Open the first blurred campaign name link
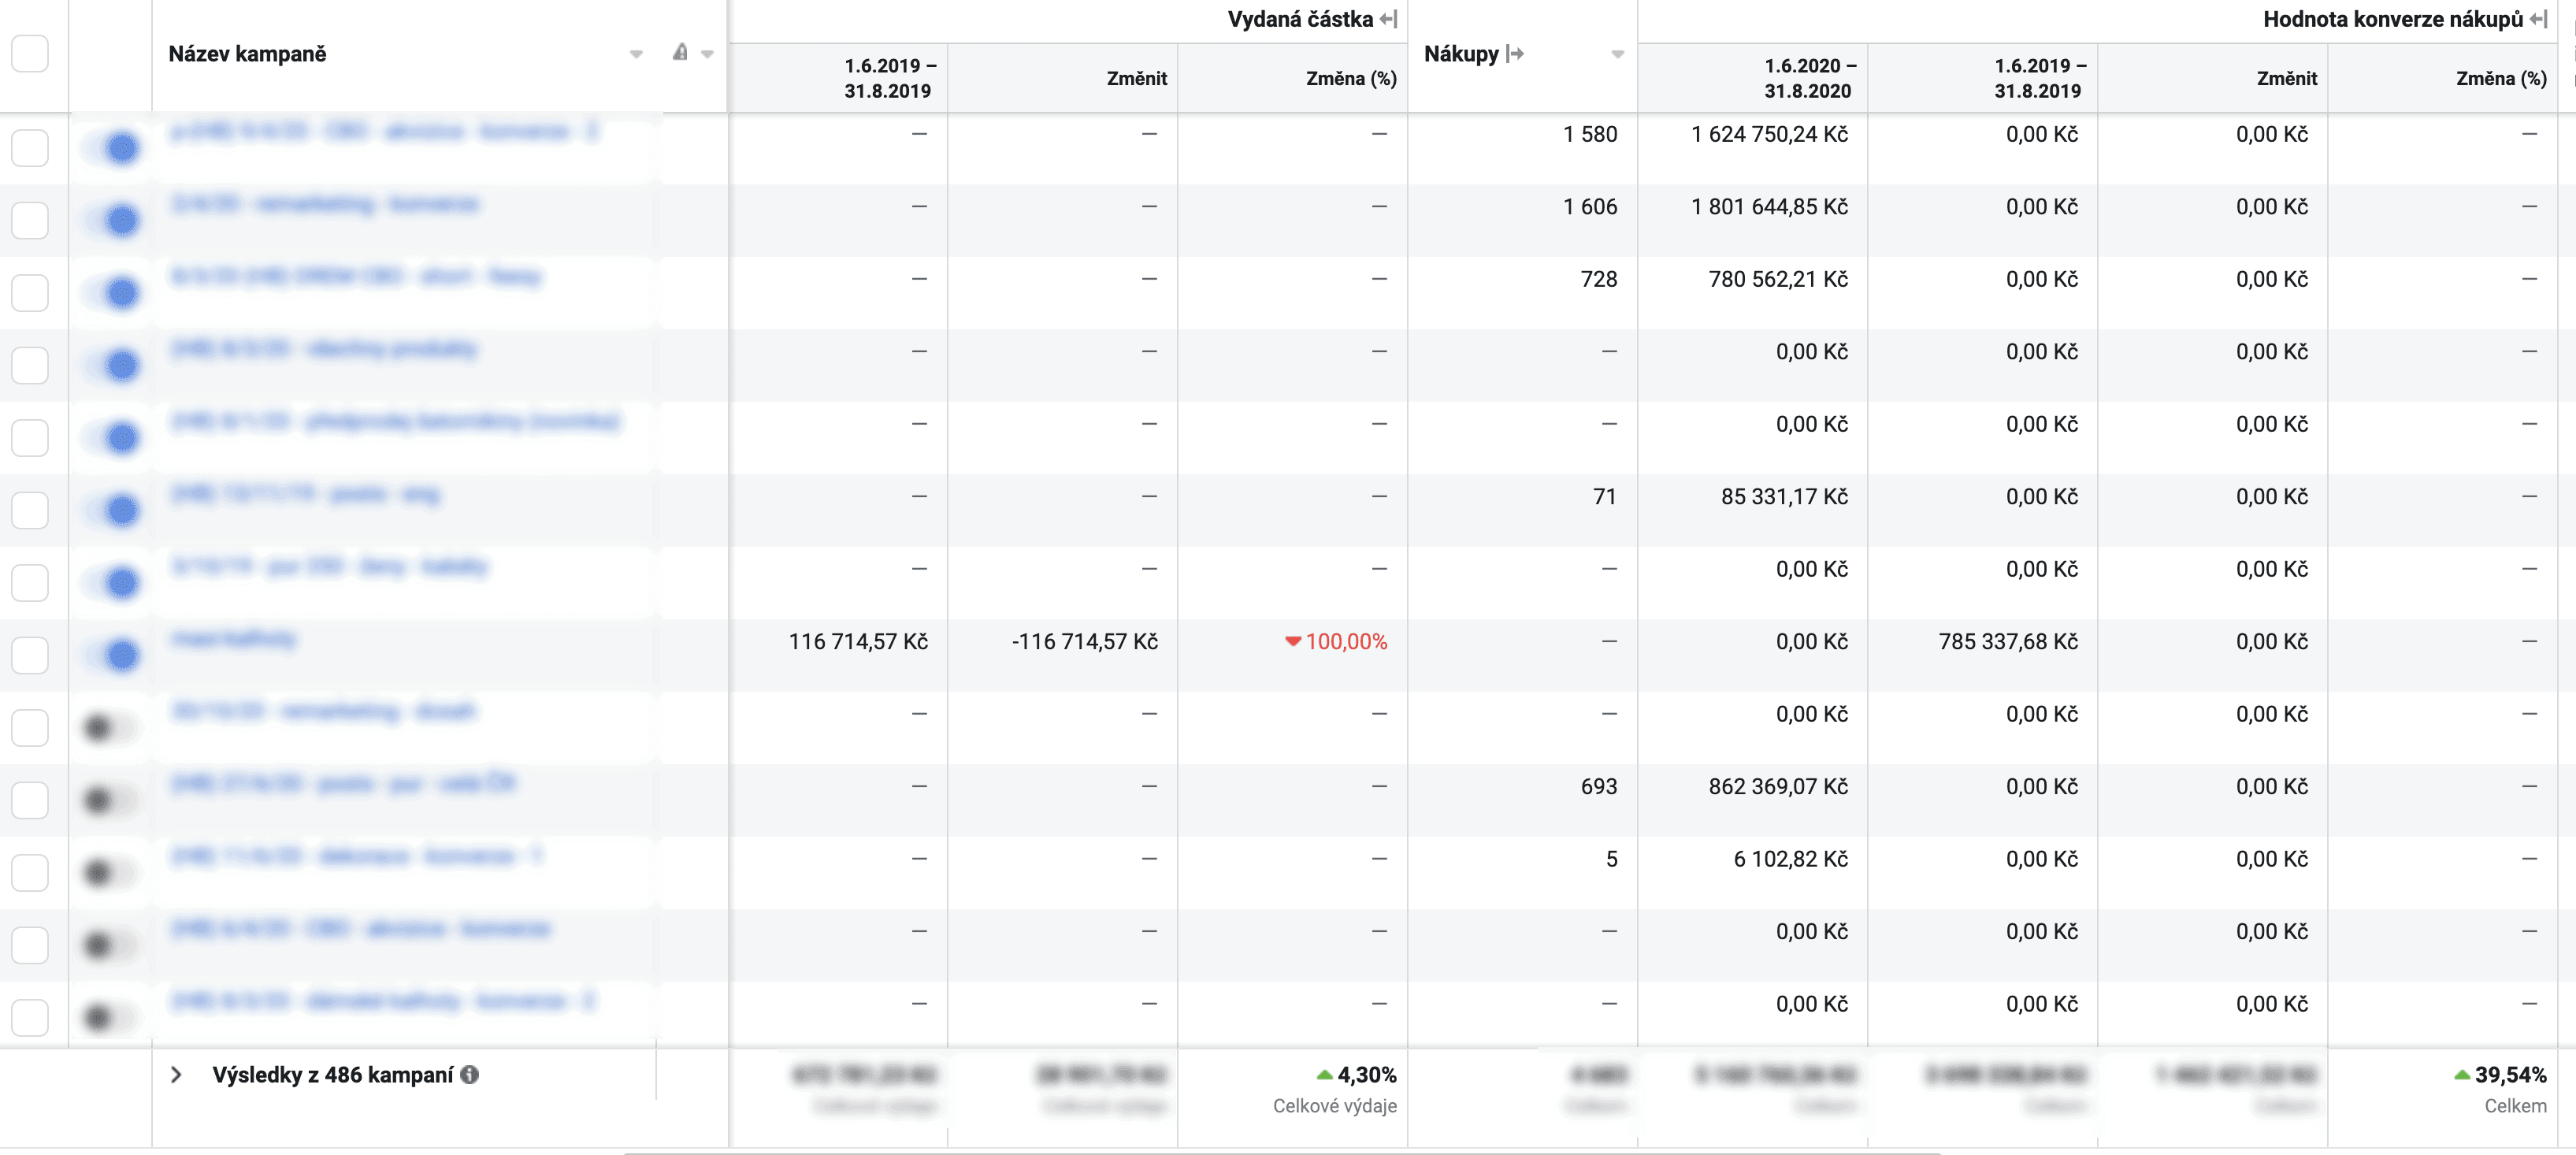 pos(384,131)
